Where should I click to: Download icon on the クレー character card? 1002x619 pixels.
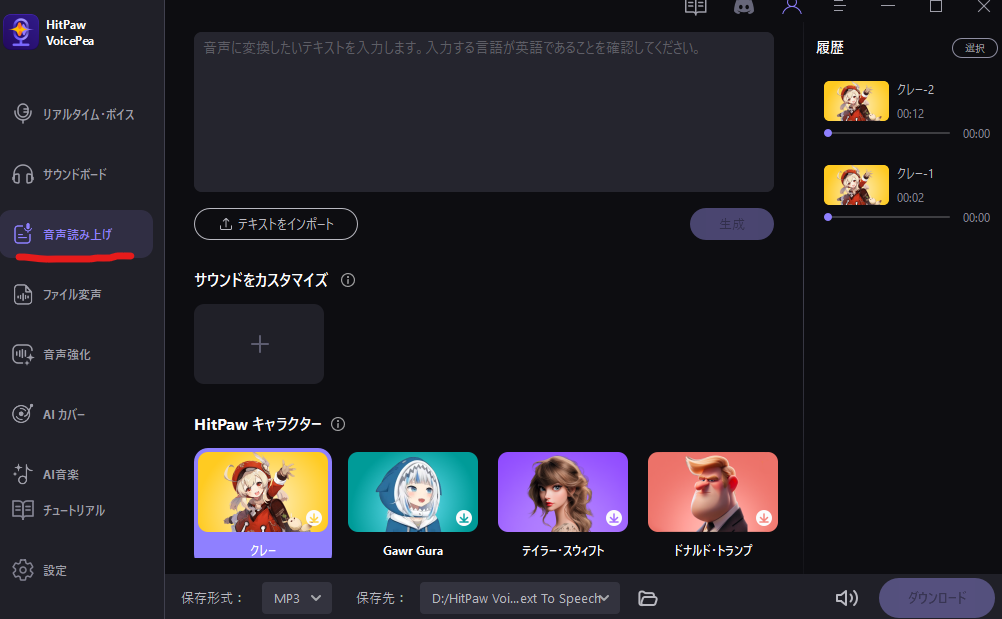314,517
